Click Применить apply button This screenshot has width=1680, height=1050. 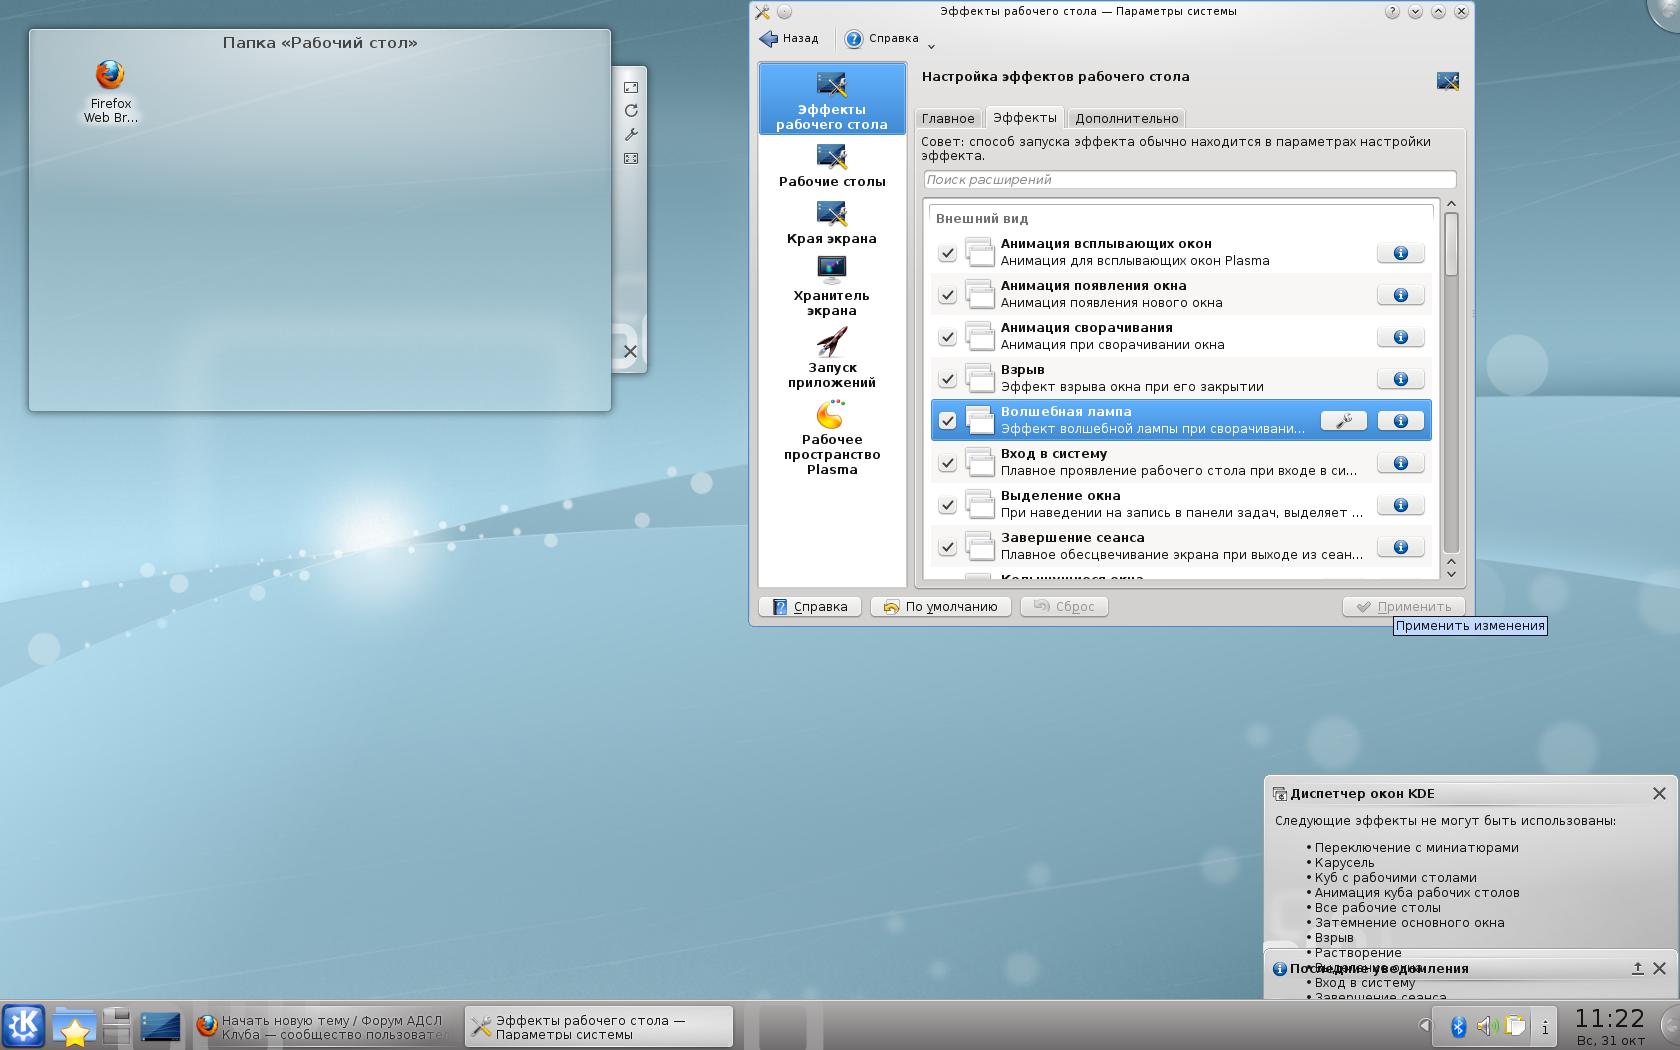click(1404, 607)
